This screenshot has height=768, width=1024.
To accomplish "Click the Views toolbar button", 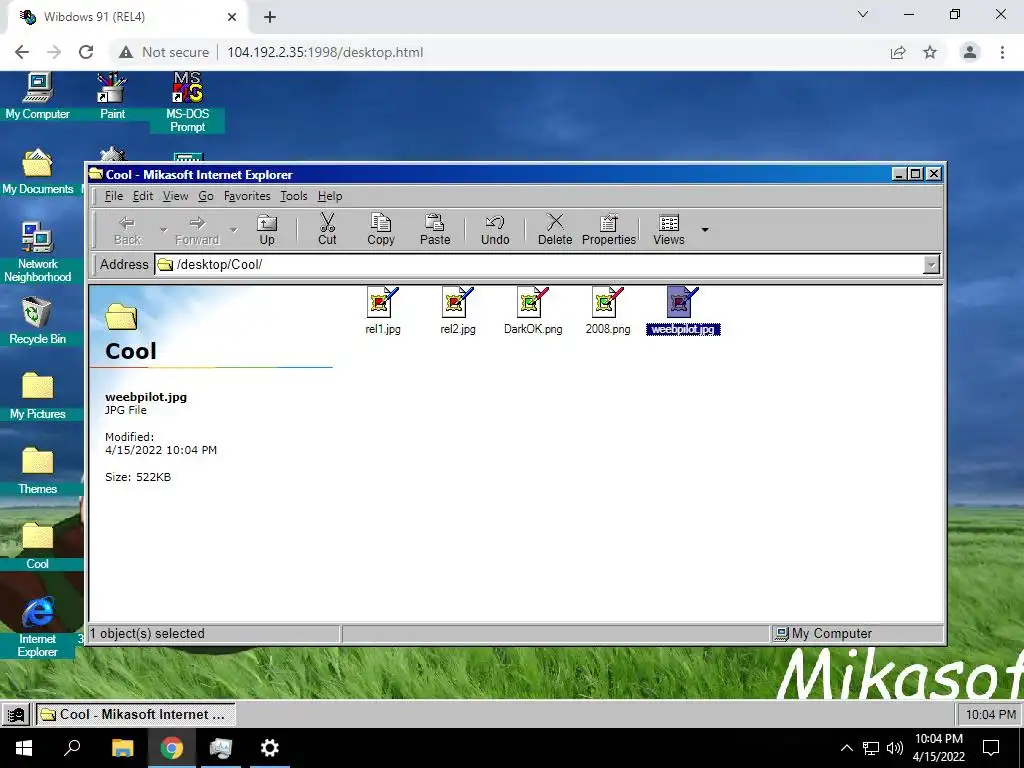I will tap(669, 230).
